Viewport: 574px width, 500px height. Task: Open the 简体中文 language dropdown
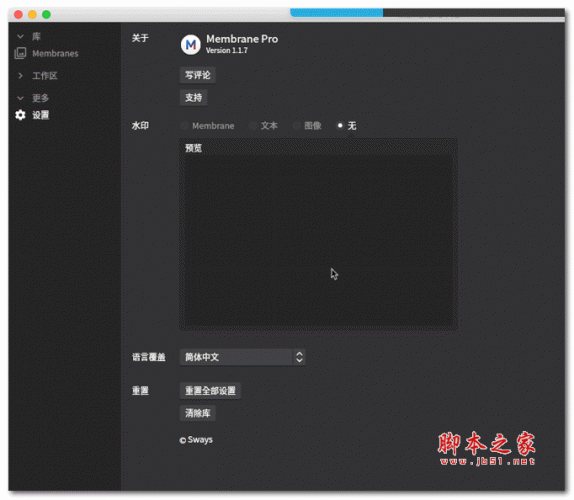coord(242,357)
